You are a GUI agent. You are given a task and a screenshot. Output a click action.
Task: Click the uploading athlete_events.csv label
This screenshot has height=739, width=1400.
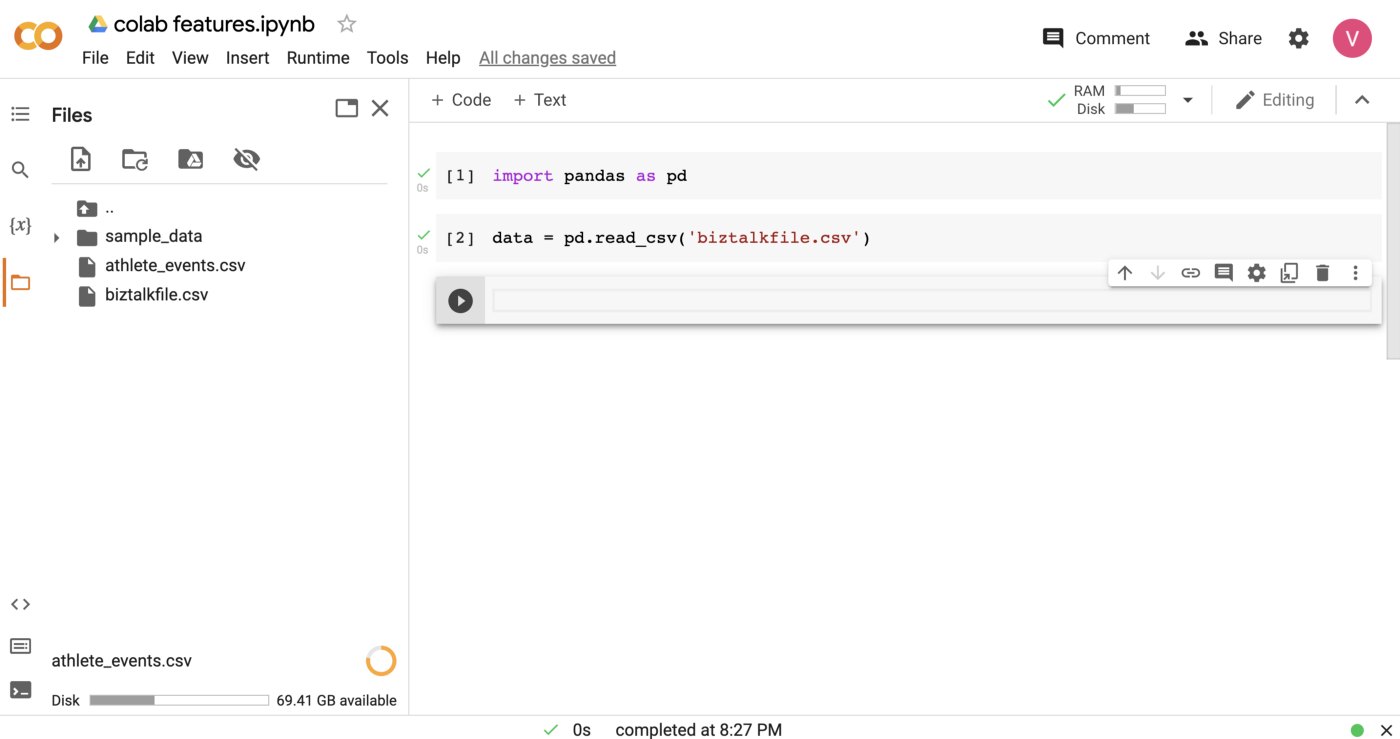[121, 661]
